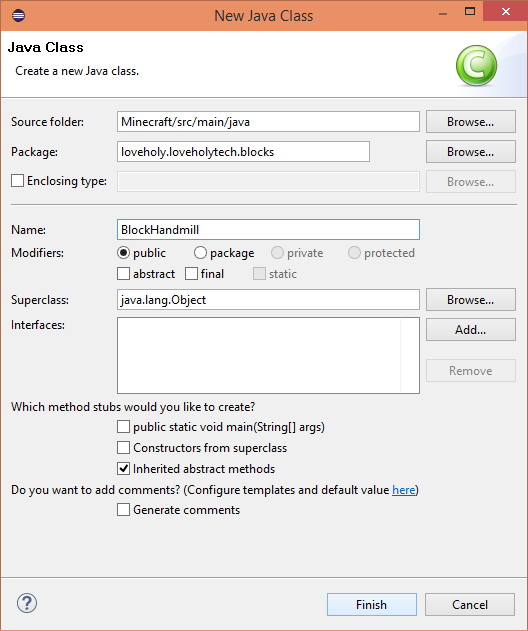Enable the Enclosing type checkbox
This screenshot has height=631, width=528.
click(x=17, y=181)
